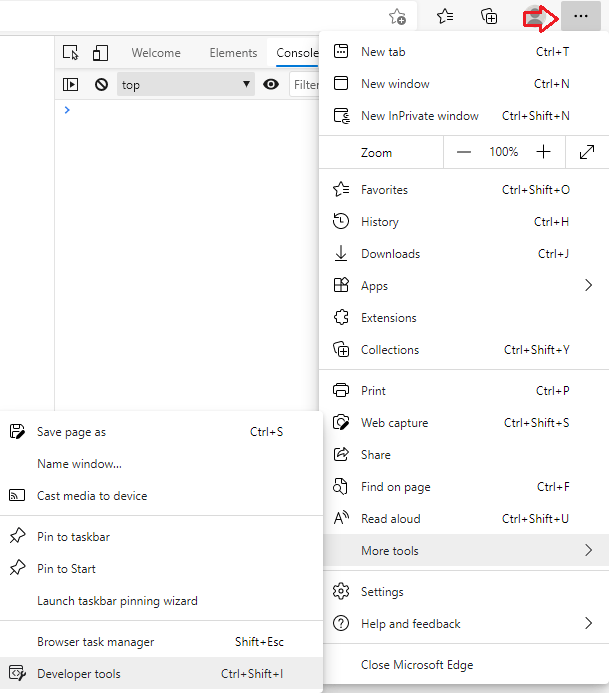The width and height of the screenshot is (613, 693).
Task: Decrease zoom with the minus button
Action: coord(464,152)
